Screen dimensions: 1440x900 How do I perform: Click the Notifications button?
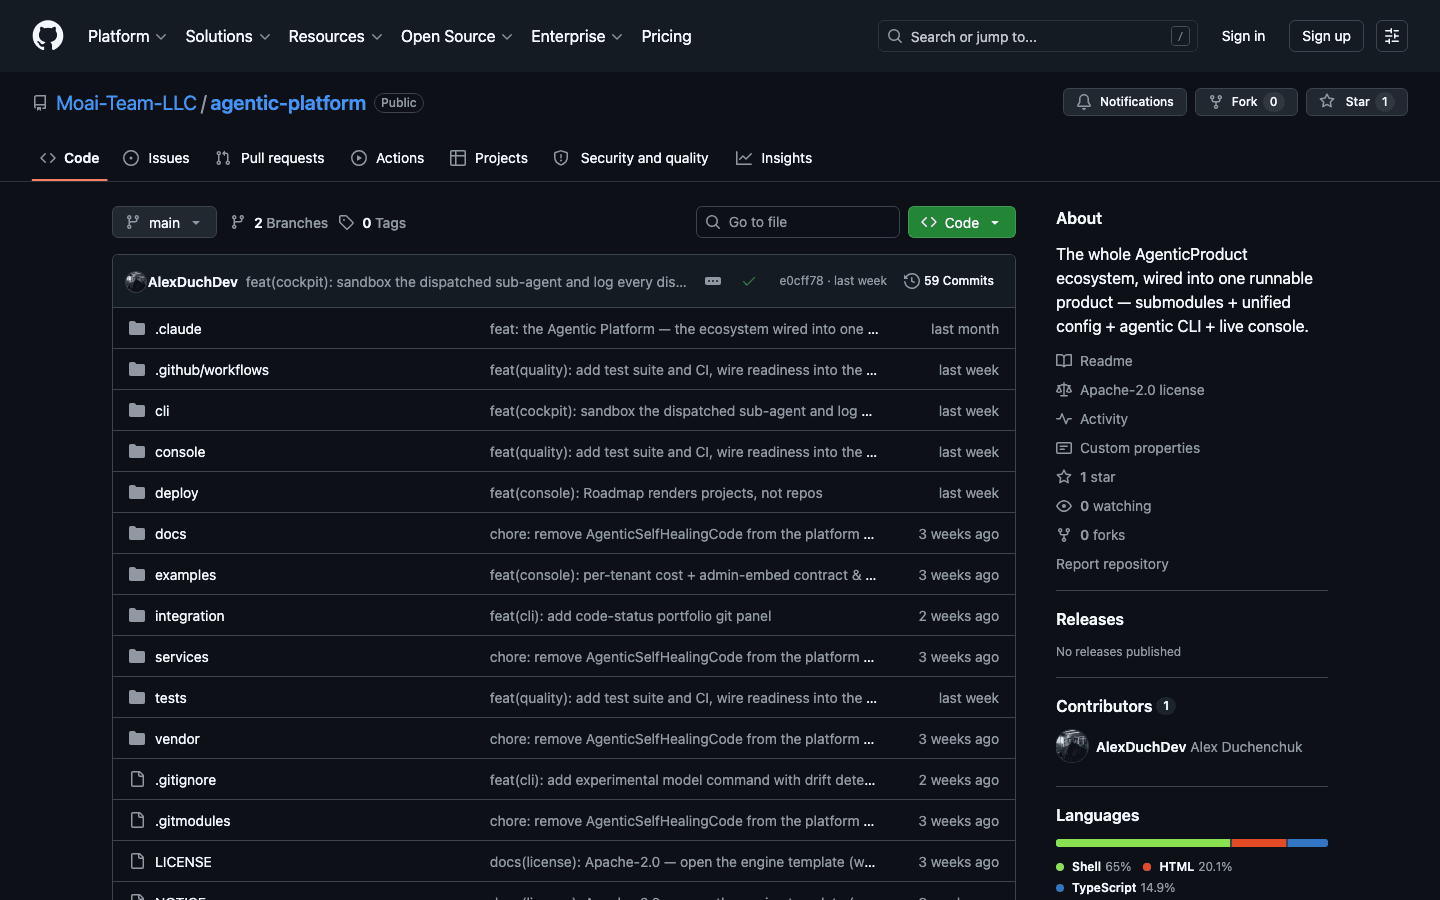[1125, 102]
